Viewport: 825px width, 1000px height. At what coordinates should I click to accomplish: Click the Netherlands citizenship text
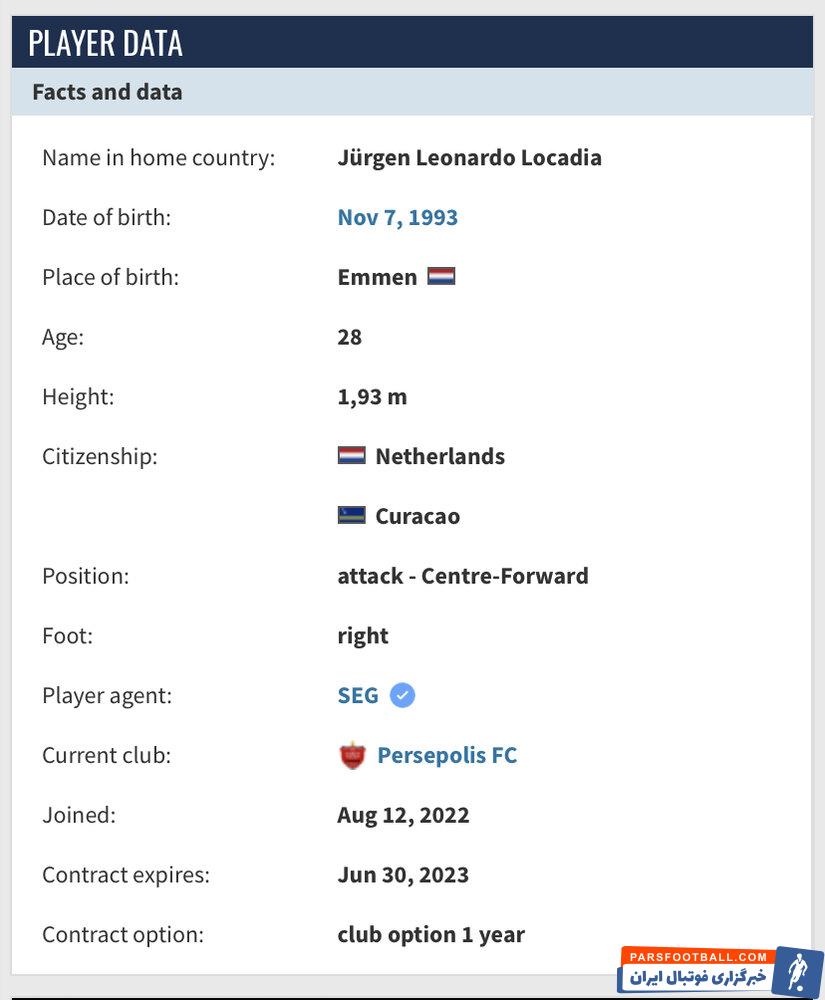[440, 456]
